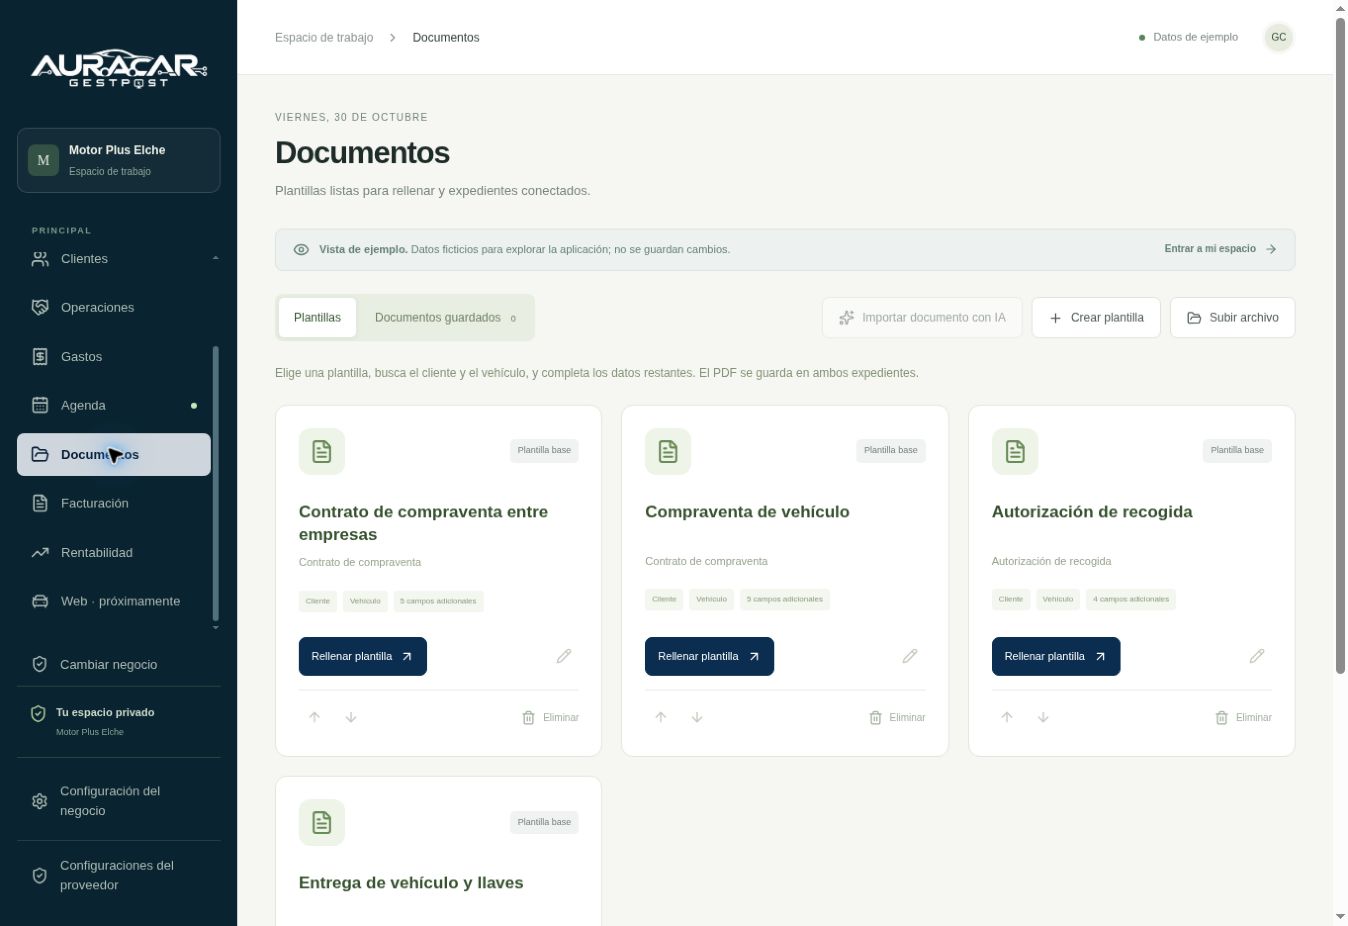This screenshot has height=926, width=1348.
Task: Open Agenda from the sidebar
Action: click(x=114, y=406)
